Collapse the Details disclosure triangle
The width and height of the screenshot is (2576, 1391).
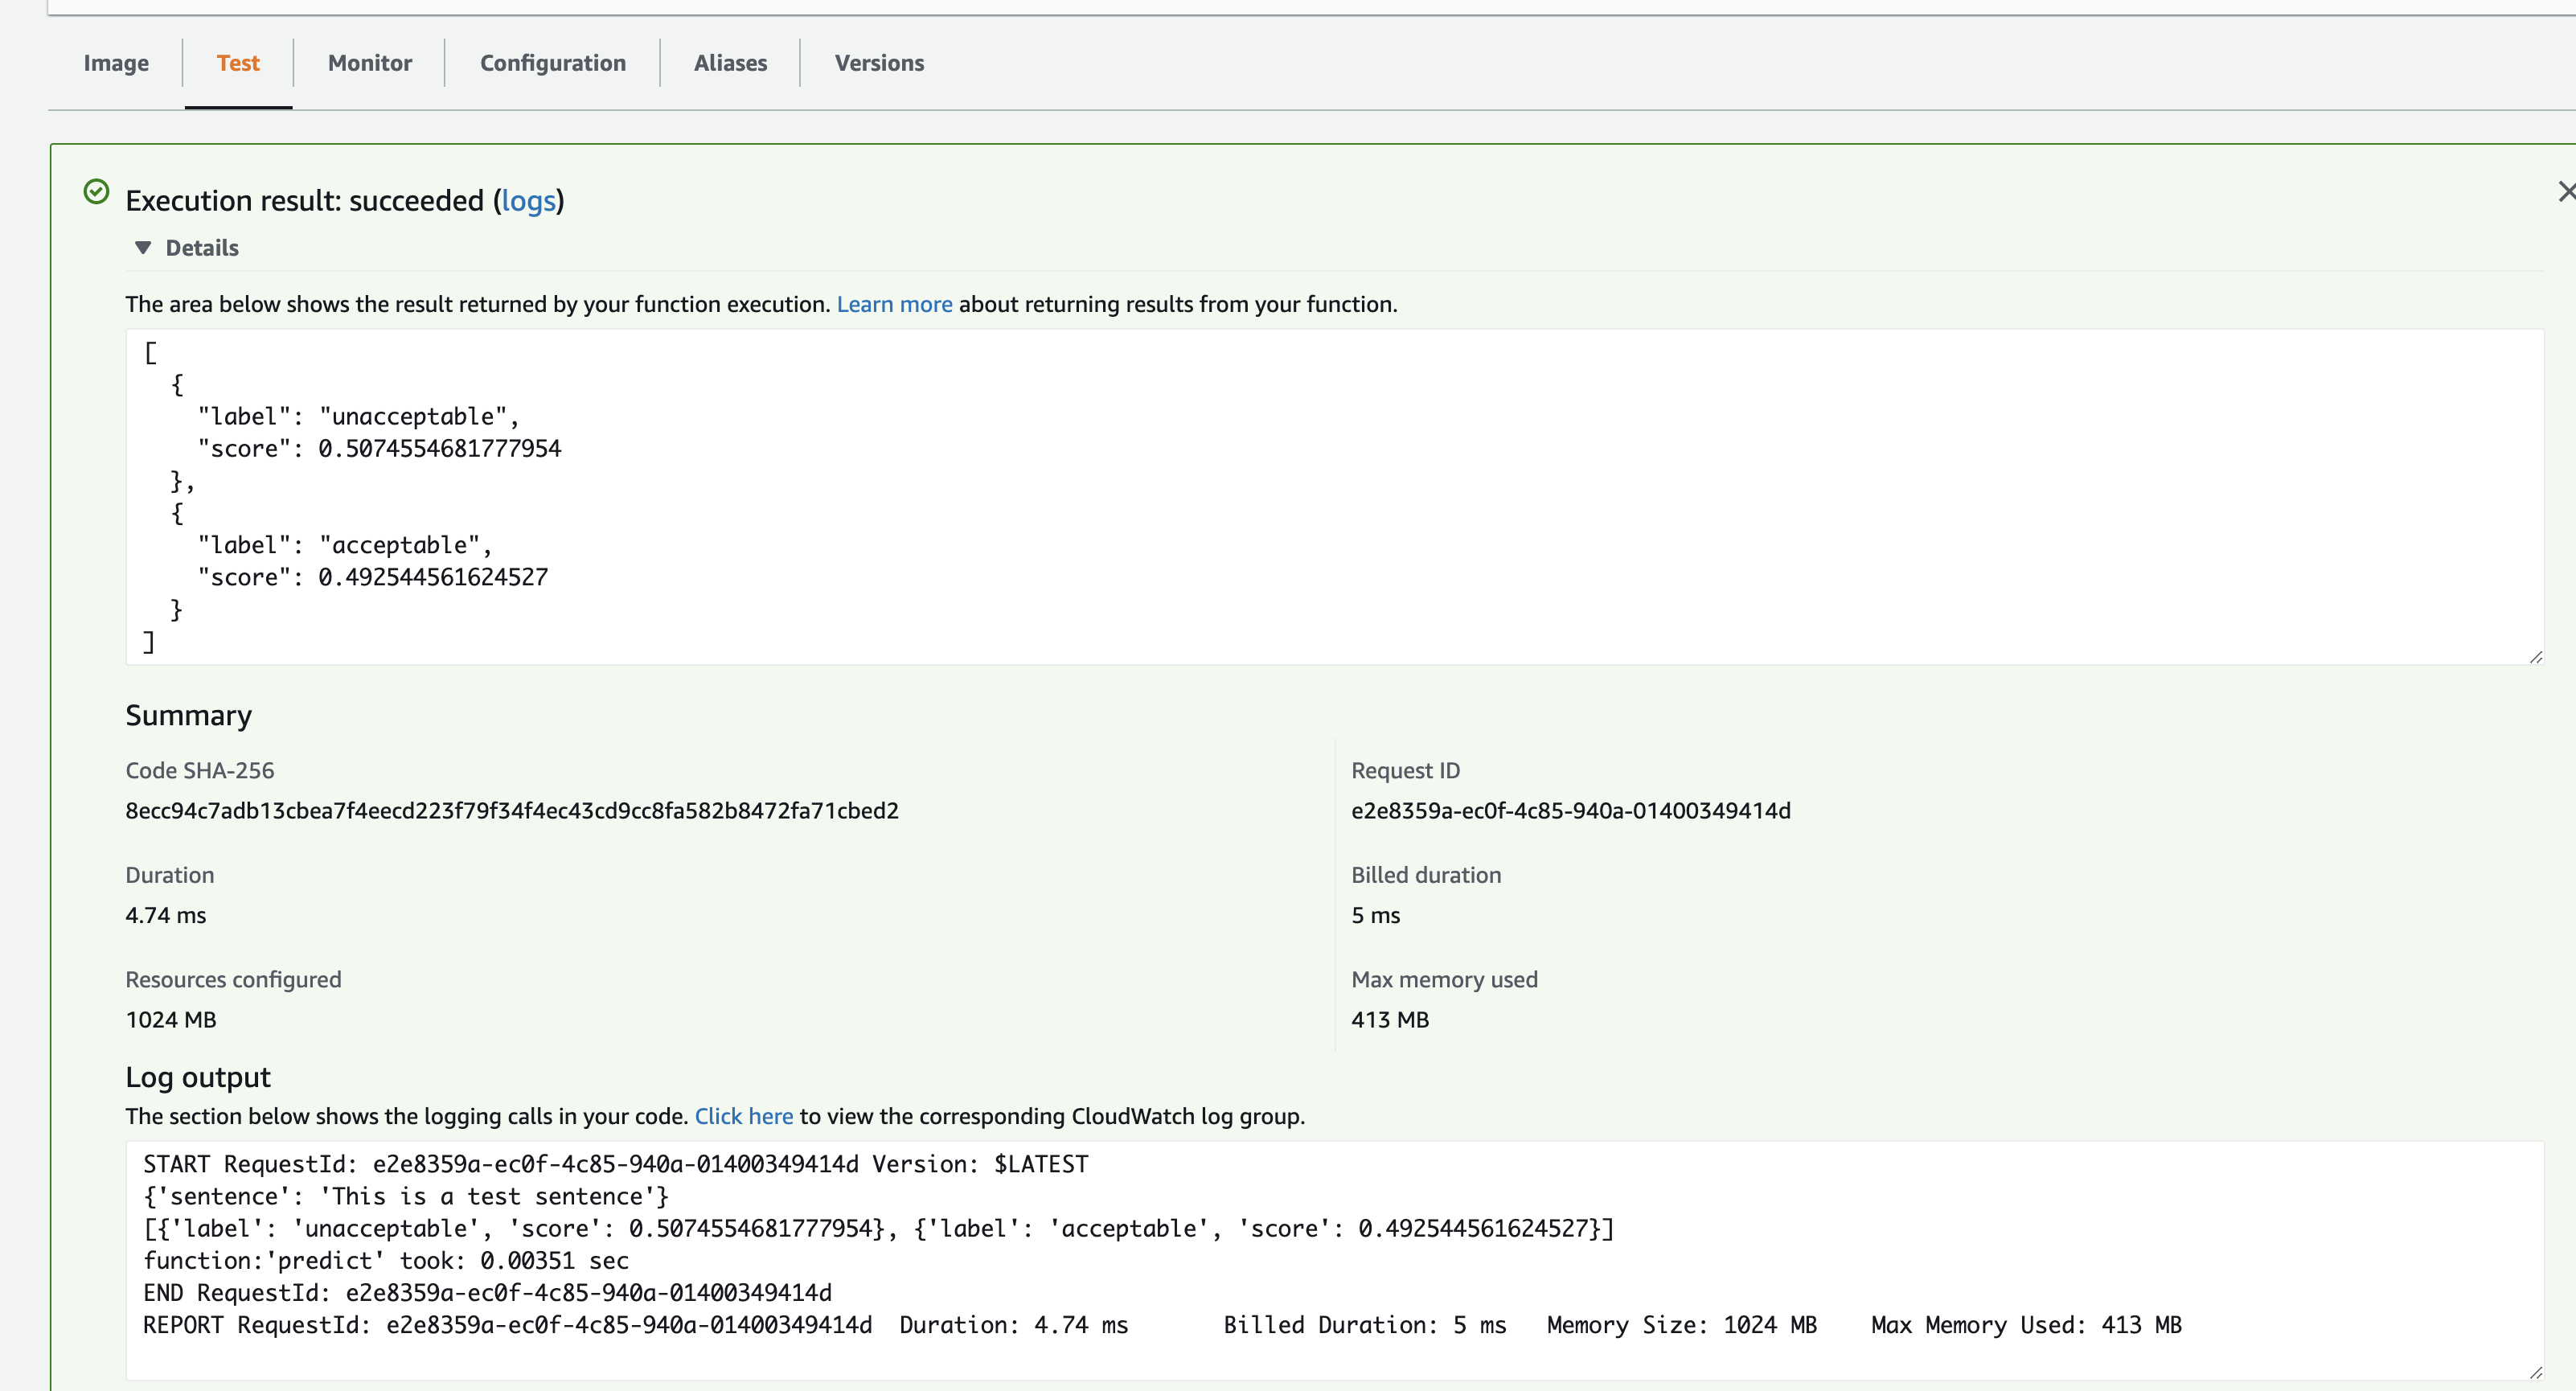click(x=143, y=248)
